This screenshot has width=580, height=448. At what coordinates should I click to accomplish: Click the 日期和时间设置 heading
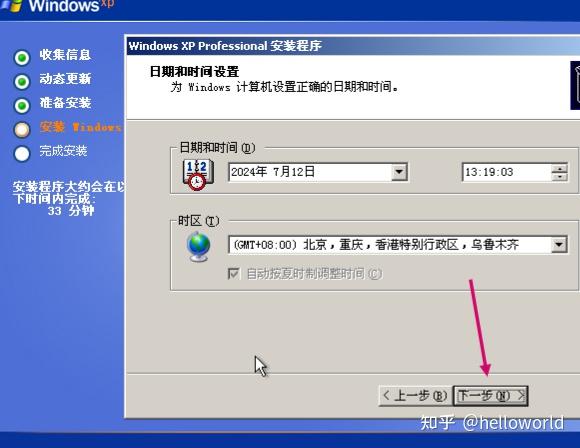(194, 71)
